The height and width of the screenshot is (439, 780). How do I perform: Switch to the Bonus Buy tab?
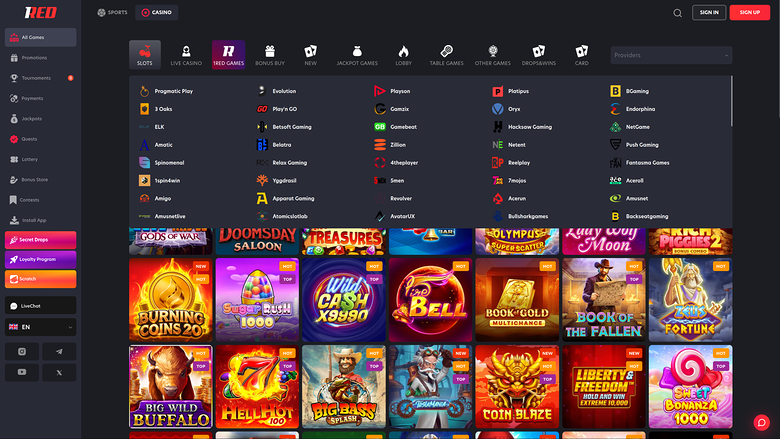tap(270, 55)
